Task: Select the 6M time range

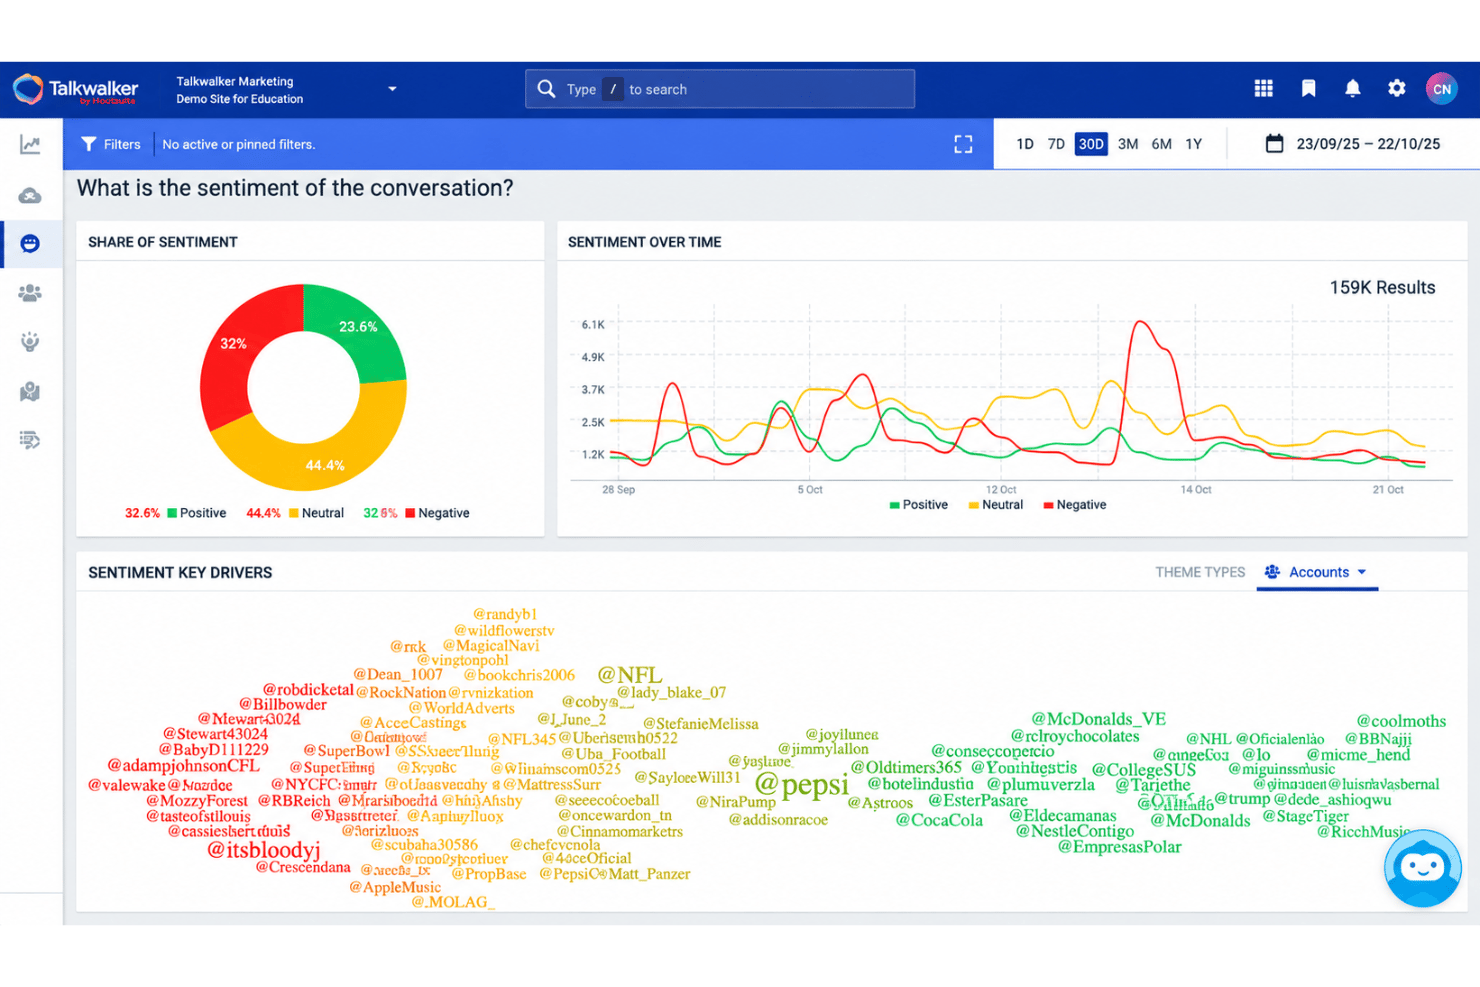Action: click(1161, 144)
